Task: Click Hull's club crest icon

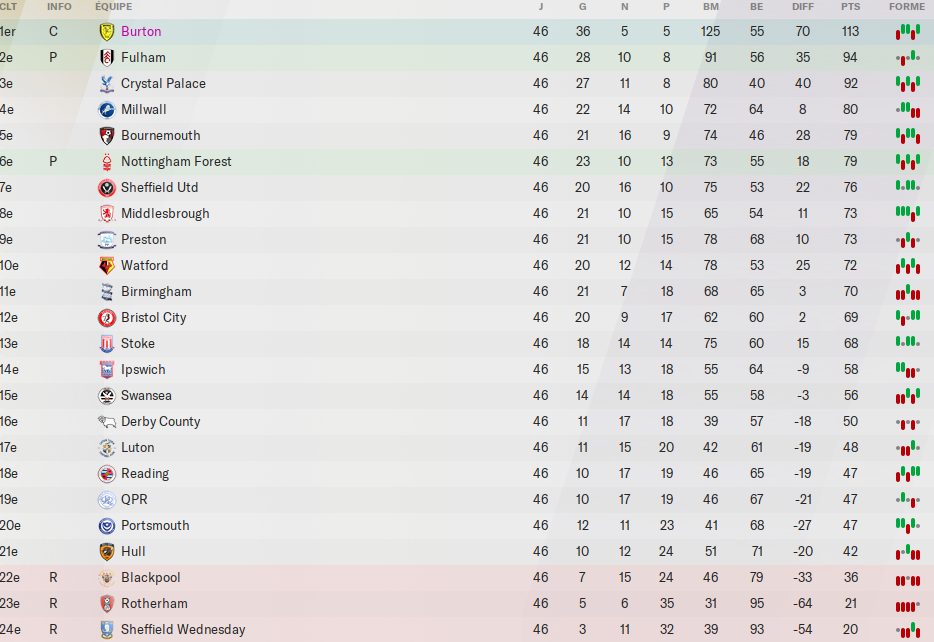Action: pyautogui.click(x=107, y=551)
